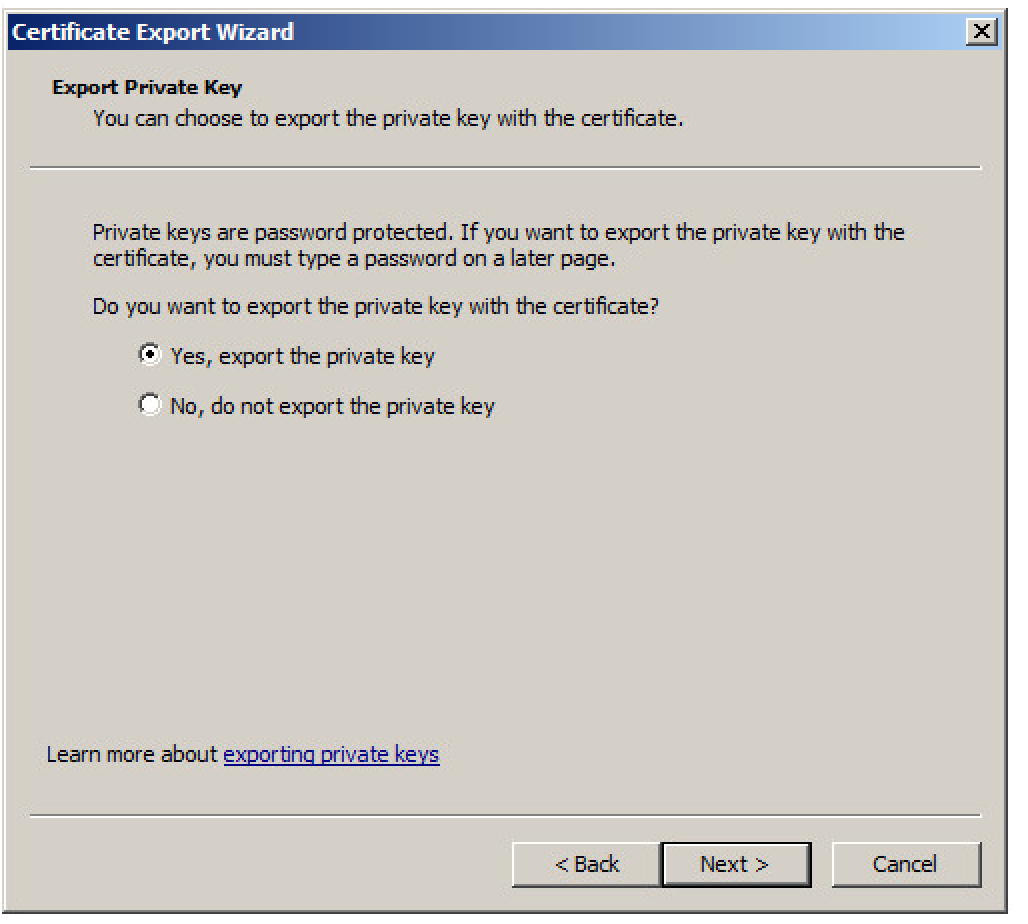Click the "Certificate Export Wizard" title text

coord(153,32)
